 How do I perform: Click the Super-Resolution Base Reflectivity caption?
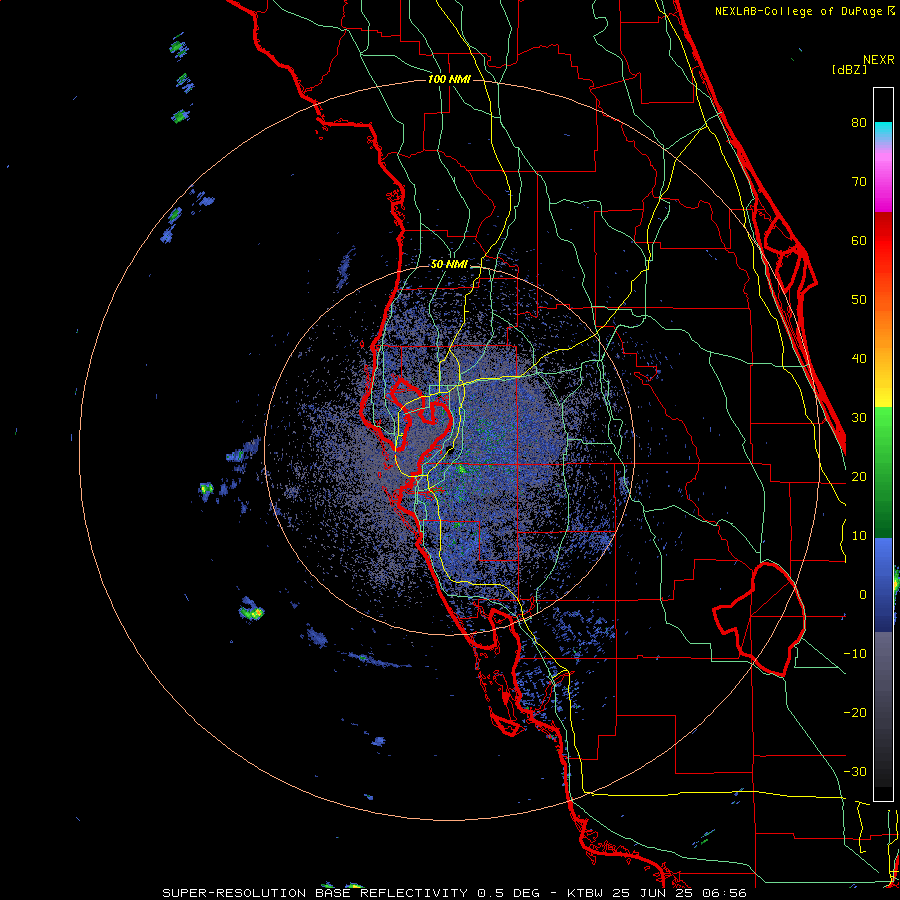pyautogui.click(x=455, y=893)
